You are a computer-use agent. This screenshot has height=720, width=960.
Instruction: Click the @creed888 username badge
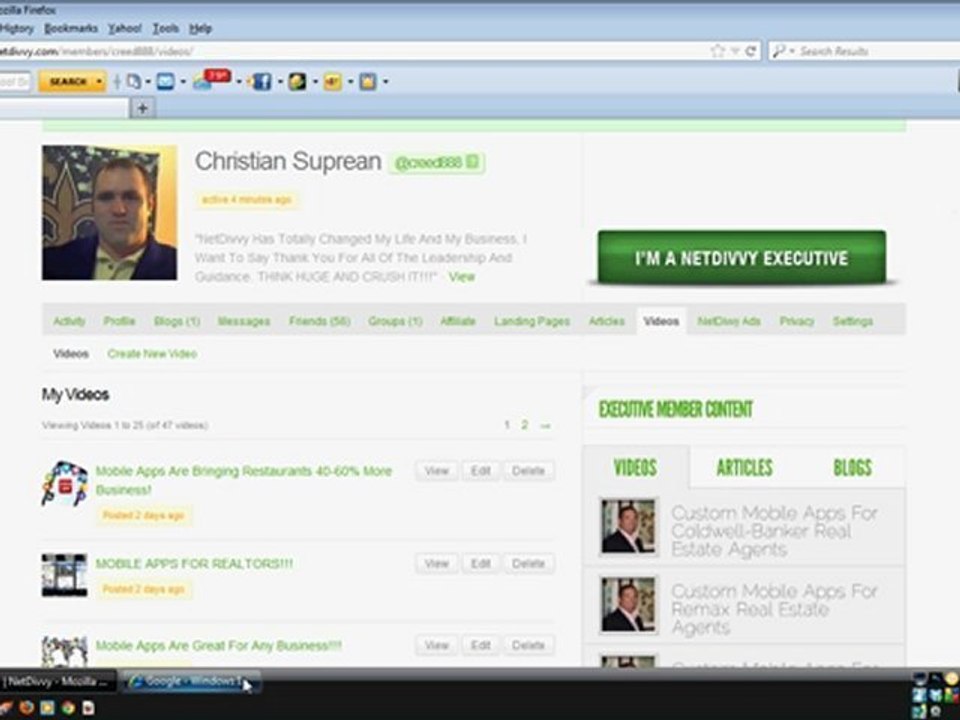(436, 162)
